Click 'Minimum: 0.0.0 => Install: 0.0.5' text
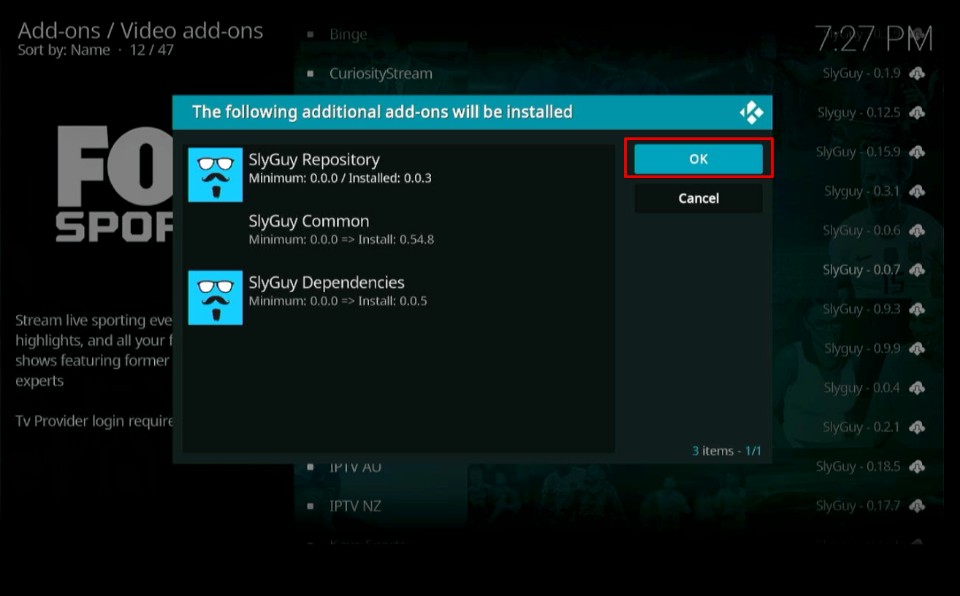Viewport: 960px width, 596px height. [x=338, y=301]
